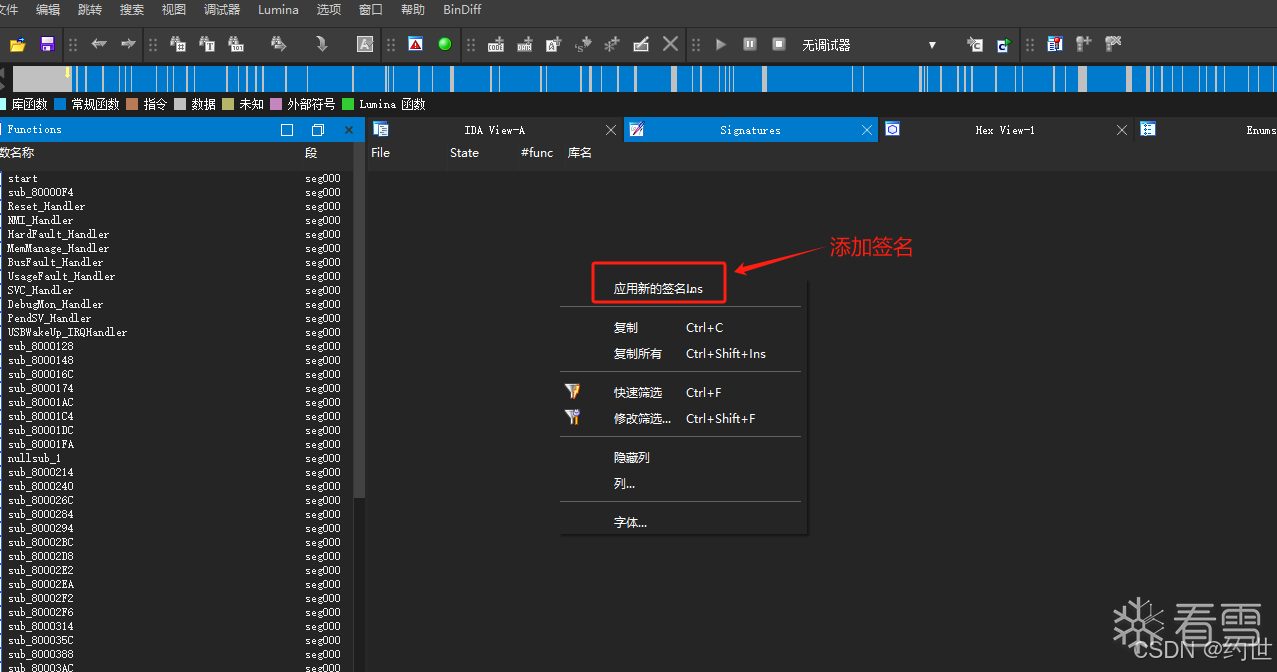Click the breakpoint list toolbar icon
This screenshot has width=1277, height=672.
[x=1055, y=44]
